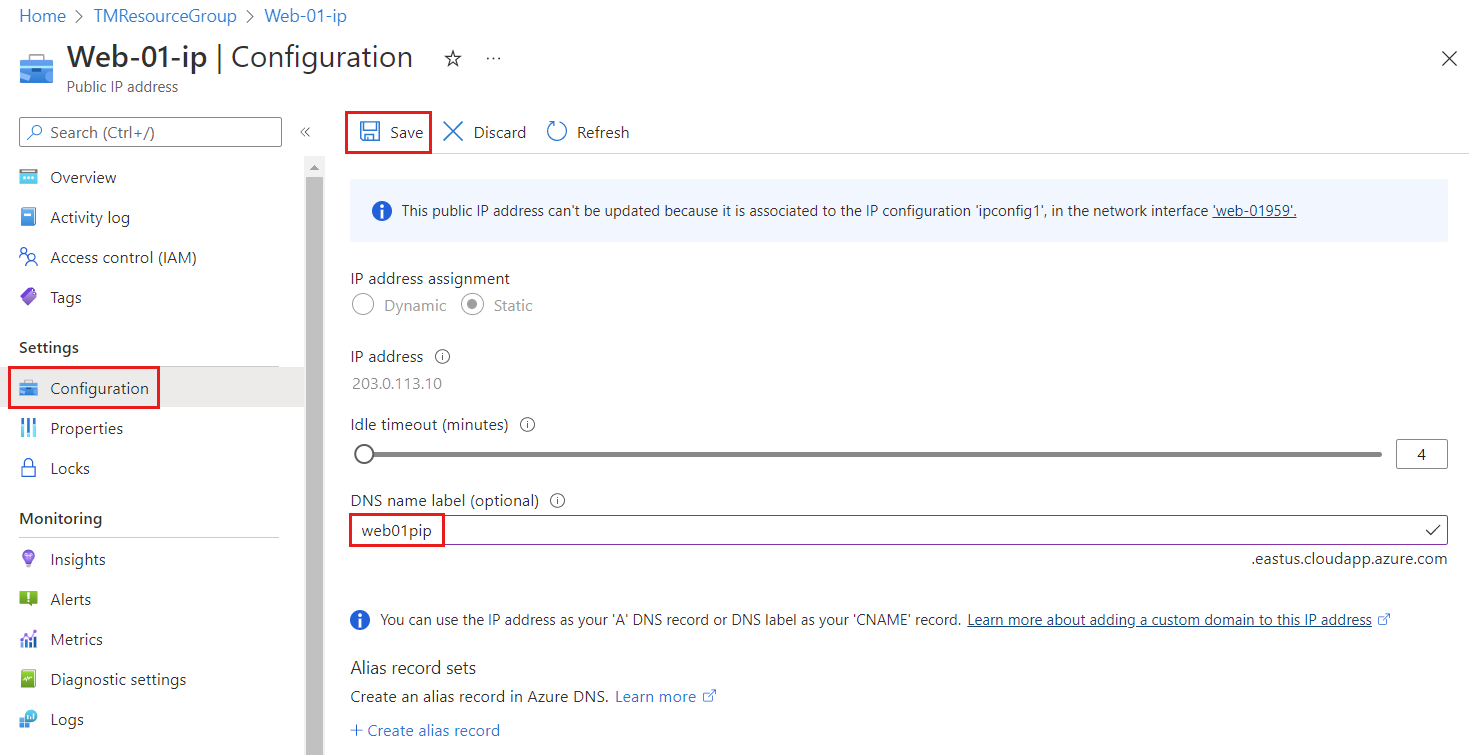Click the DNS name label info icon

[558, 500]
